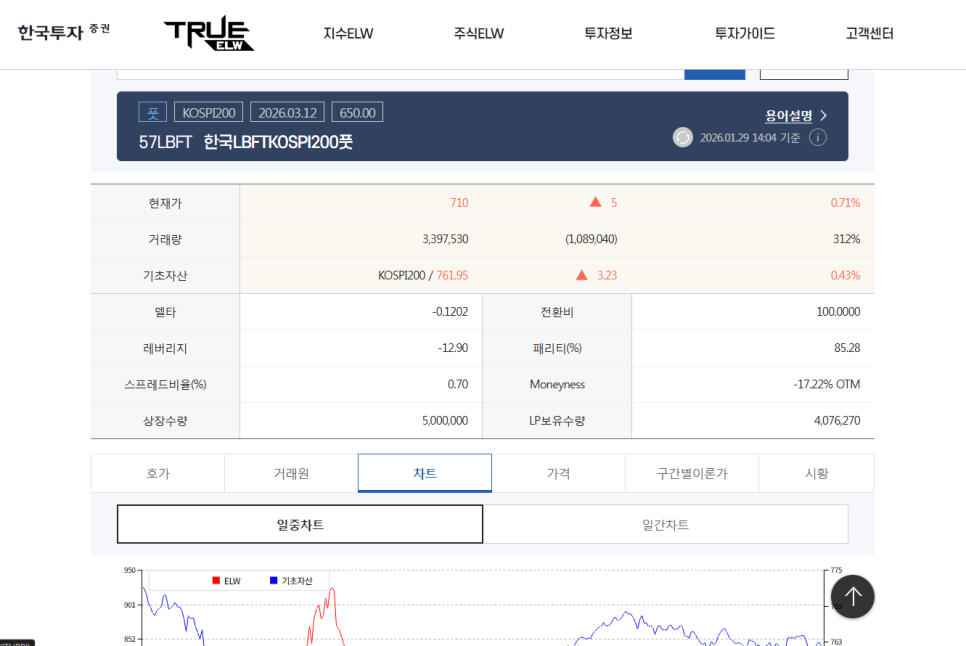Switch to the 가격 tab
This screenshot has width=966, height=646.
pyautogui.click(x=558, y=473)
